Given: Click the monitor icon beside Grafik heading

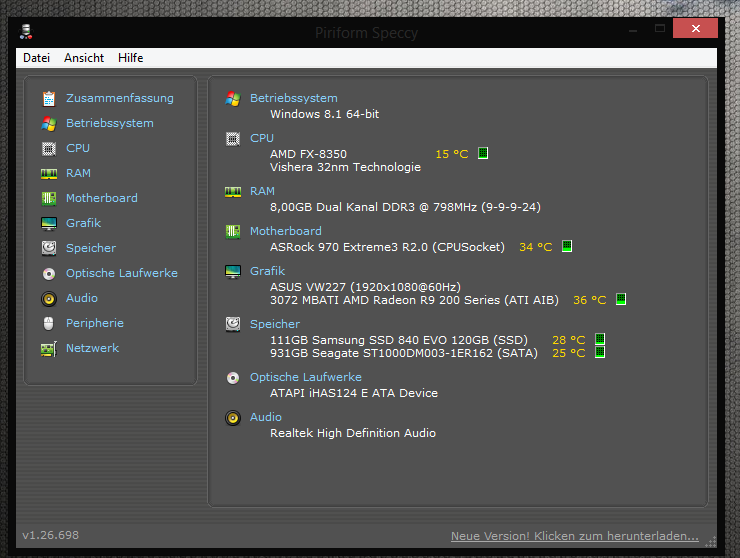Looking at the screenshot, I should tap(233, 271).
